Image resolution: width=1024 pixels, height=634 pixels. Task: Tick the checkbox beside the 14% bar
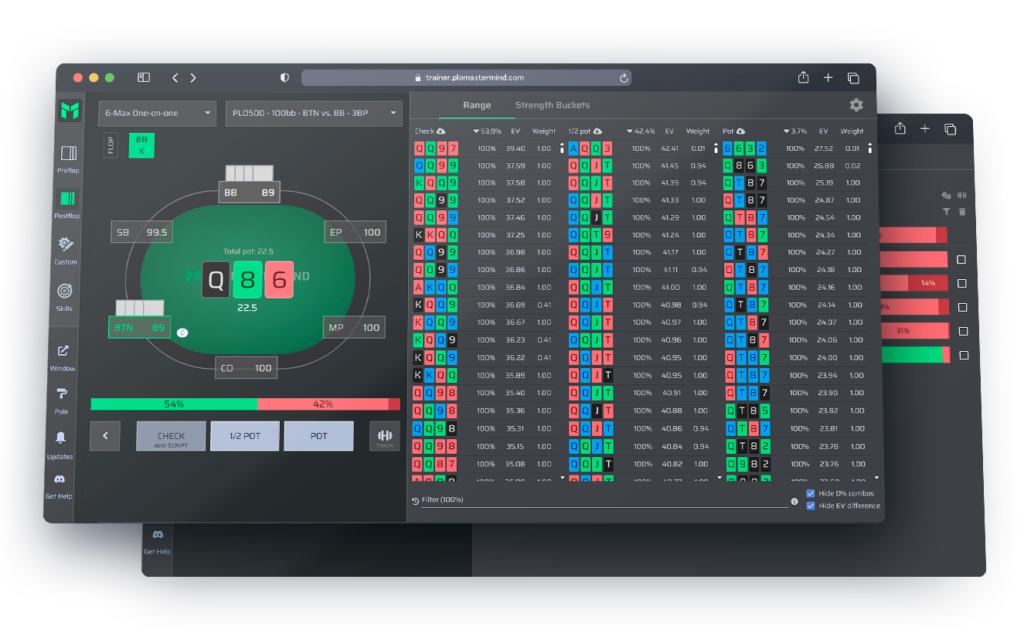click(961, 283)
